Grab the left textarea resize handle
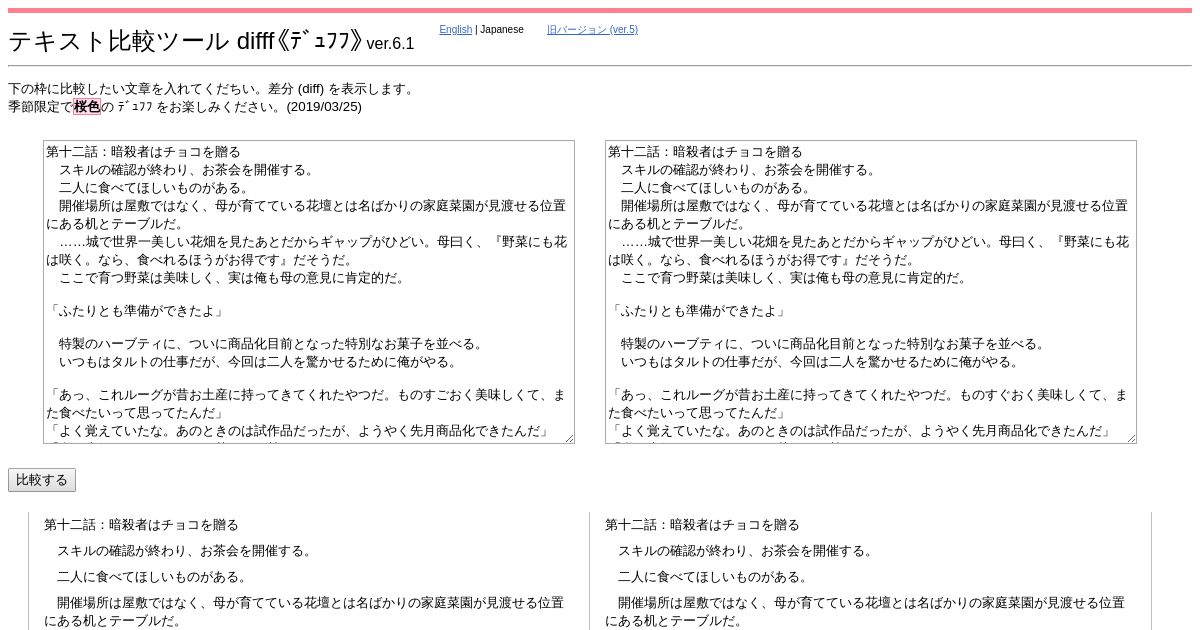 pos(569,438)
